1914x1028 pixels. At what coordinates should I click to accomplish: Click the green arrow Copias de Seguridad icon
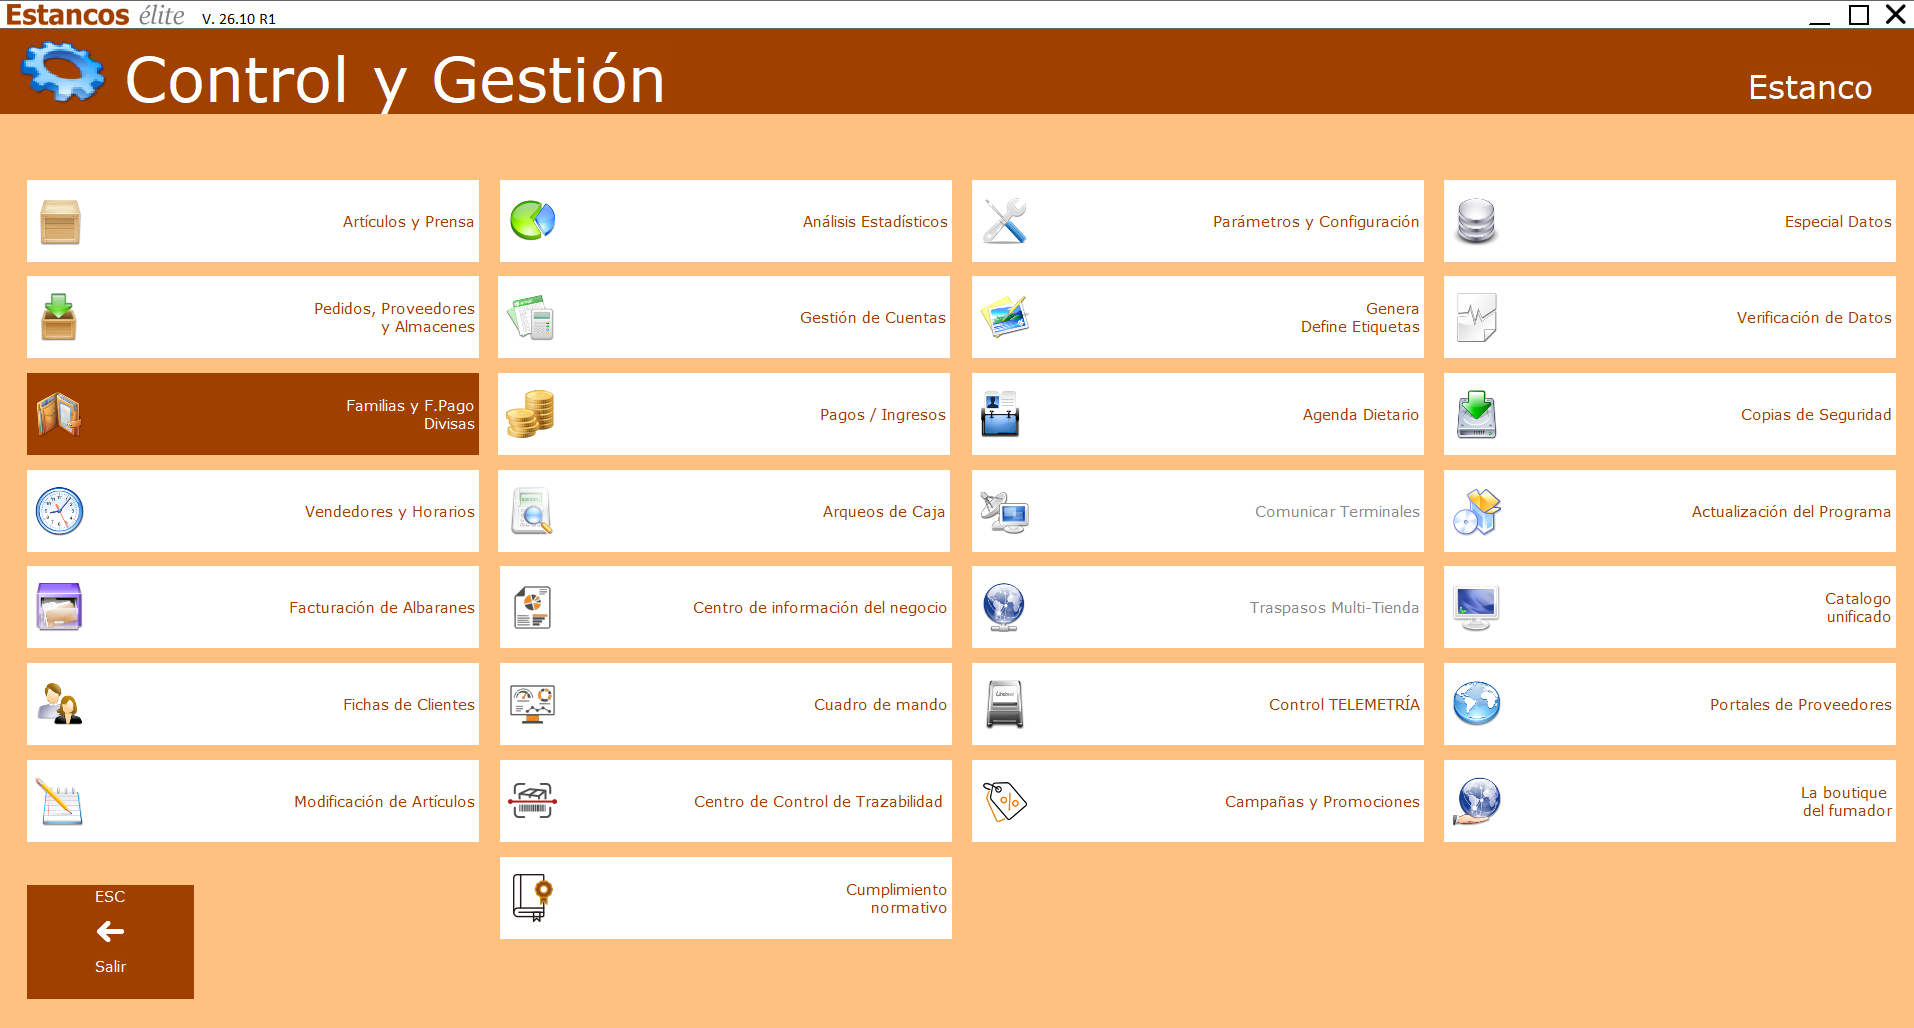click(1477, 414)
